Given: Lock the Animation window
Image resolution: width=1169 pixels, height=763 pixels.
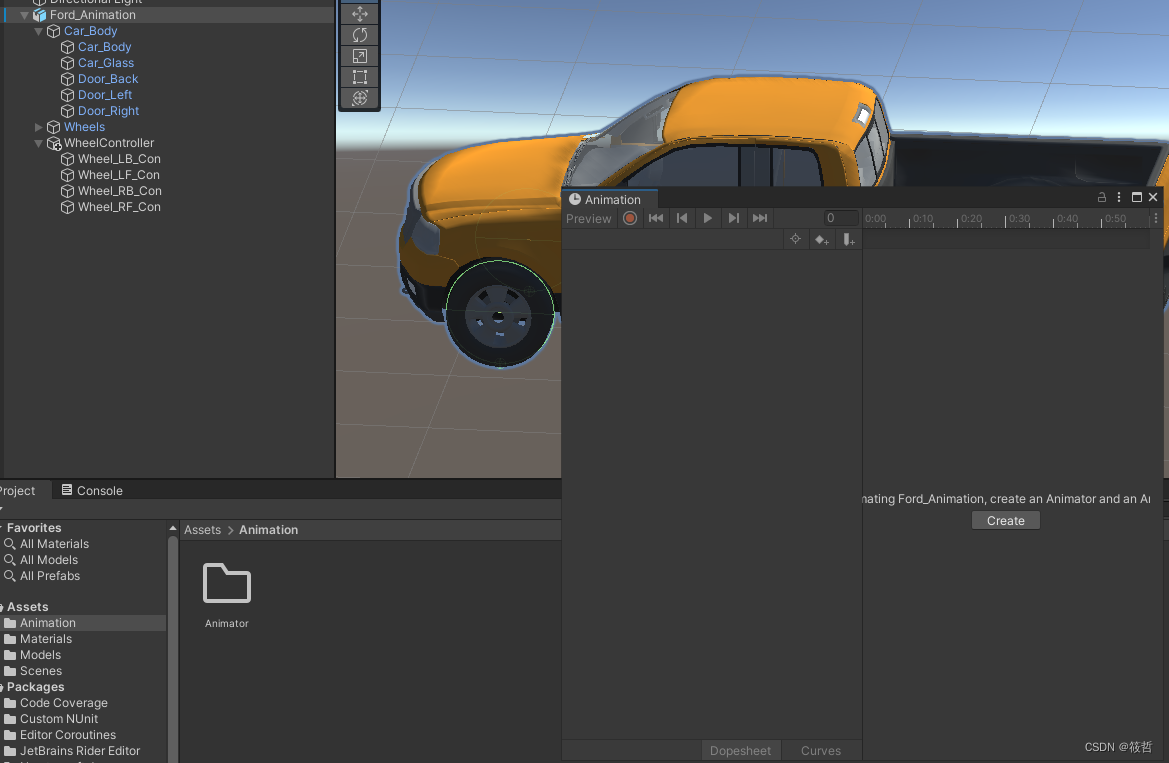Looking at the screenshot, I should [x=1102, y=197].
